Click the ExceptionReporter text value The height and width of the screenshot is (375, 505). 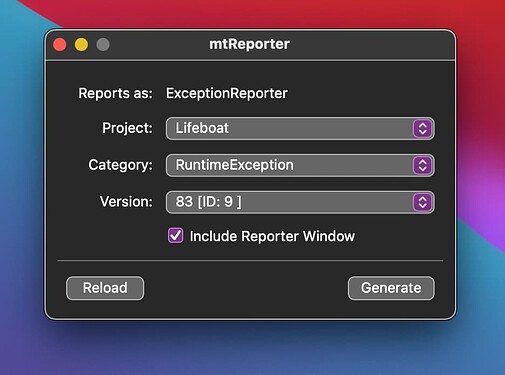(x=227, y=93)
